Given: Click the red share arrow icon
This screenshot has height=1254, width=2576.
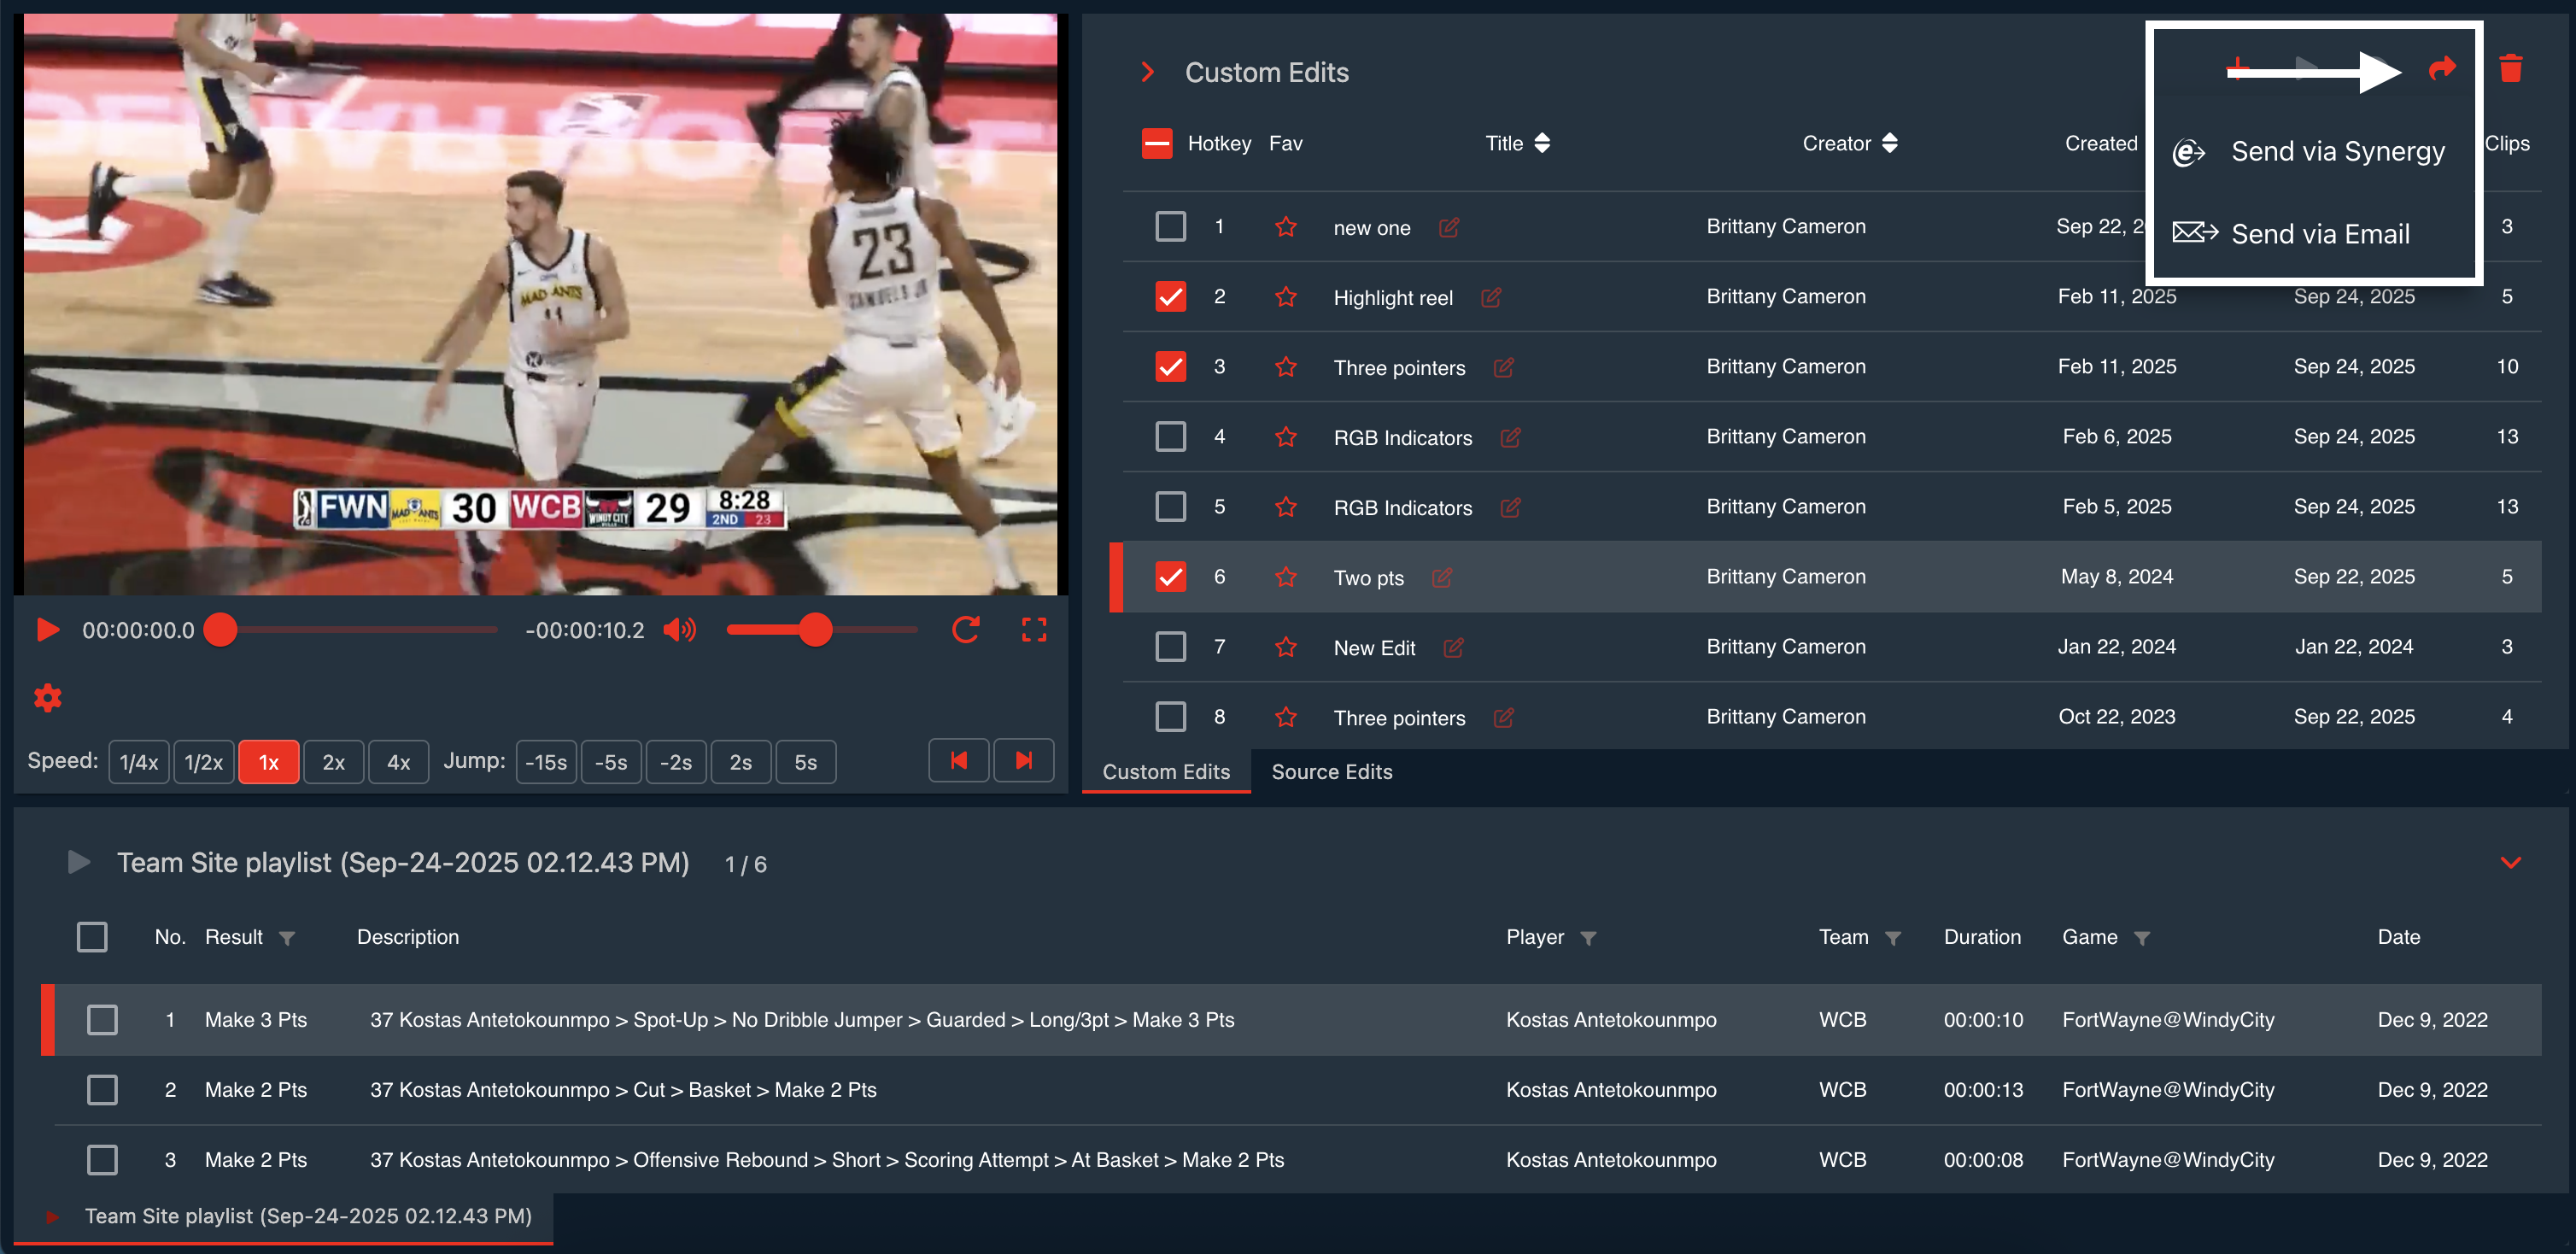Looking at the screenshot, I should tap(2442, 68).
